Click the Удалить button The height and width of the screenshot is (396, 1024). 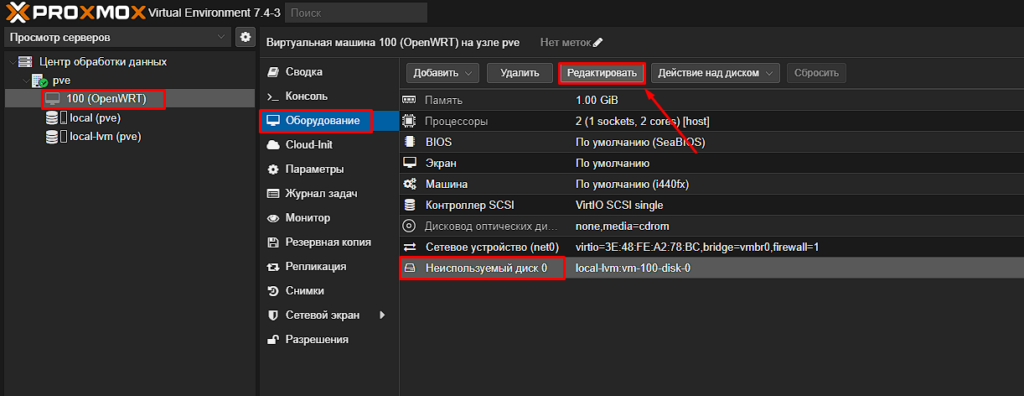(520, 73)
